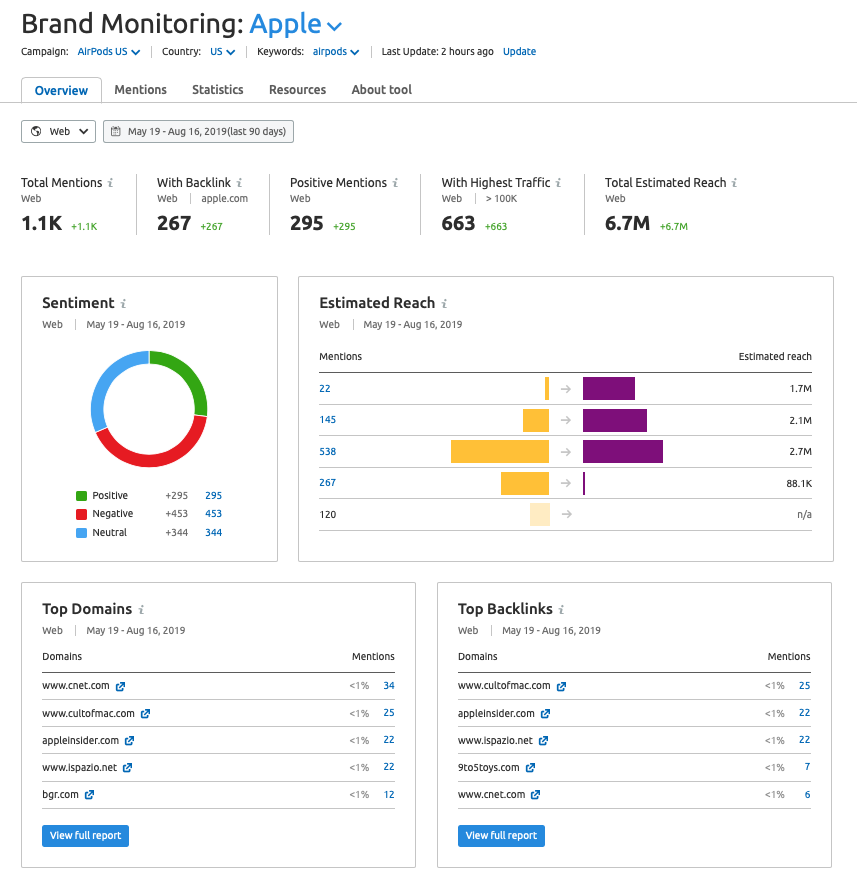Open bgr.com external link icon
This screenshot has width=857, height=886.
(89, 794)
